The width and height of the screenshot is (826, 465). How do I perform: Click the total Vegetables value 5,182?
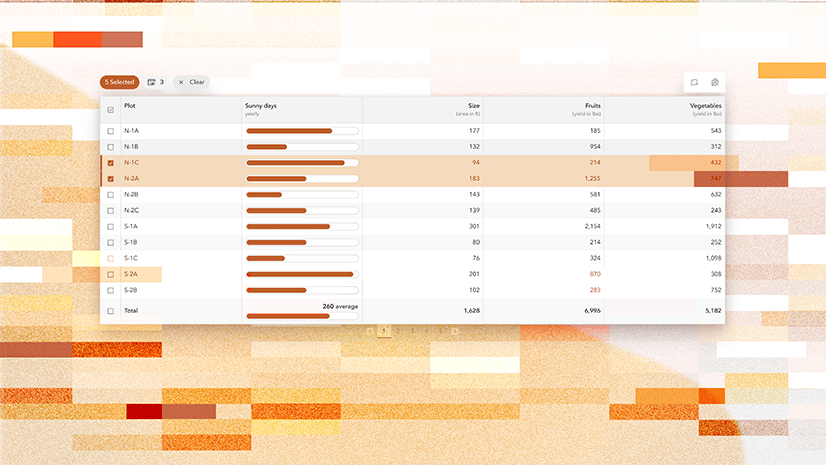point(714,311)
